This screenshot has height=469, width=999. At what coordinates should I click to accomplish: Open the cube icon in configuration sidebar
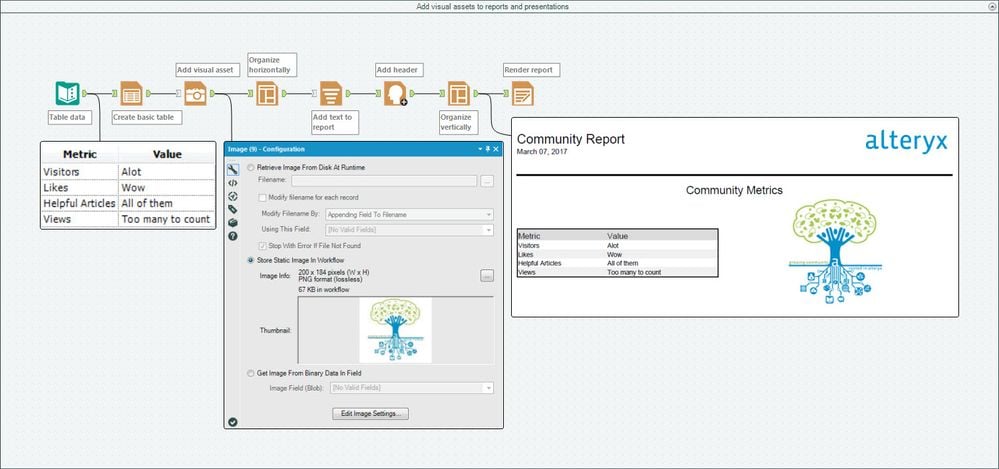[233, 222]
